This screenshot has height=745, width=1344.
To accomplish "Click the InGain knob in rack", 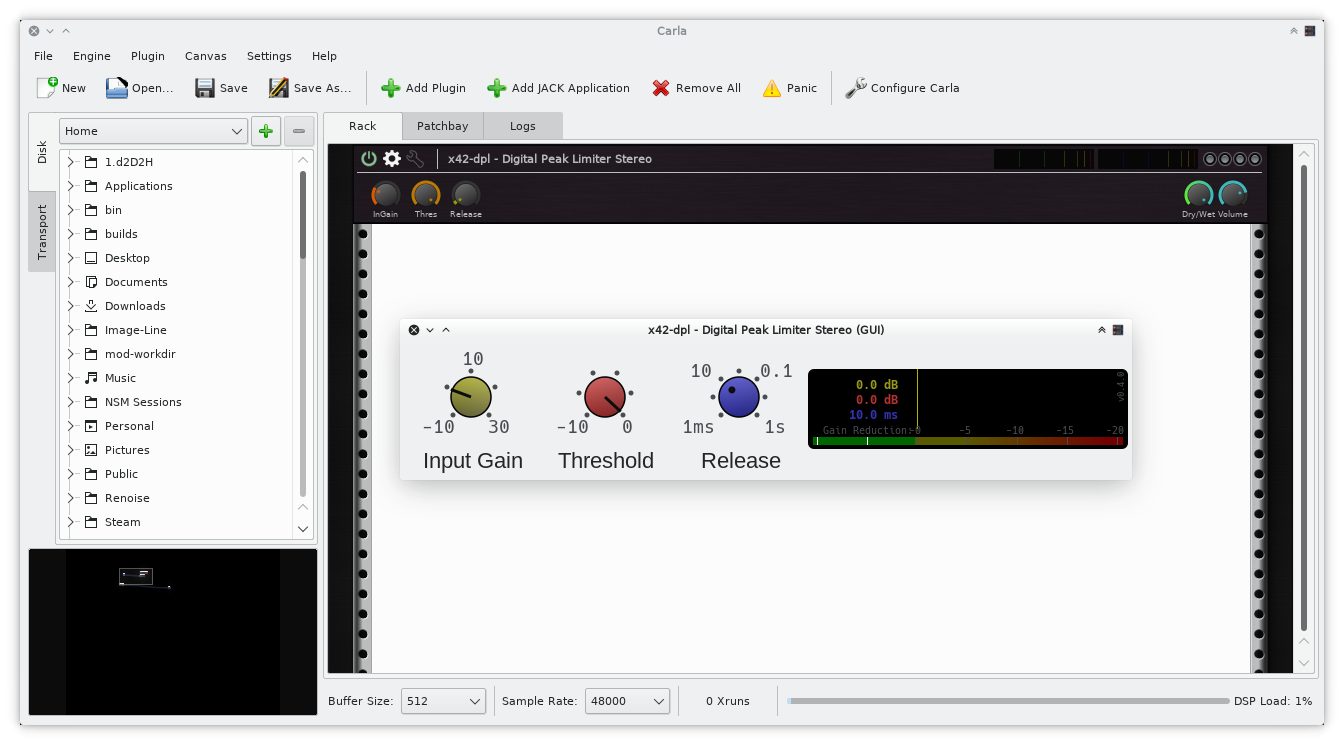I will 385,194.
